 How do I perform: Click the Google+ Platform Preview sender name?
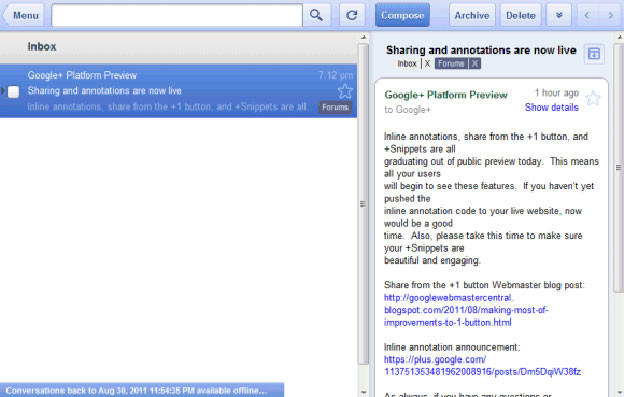tap(446, 95)
